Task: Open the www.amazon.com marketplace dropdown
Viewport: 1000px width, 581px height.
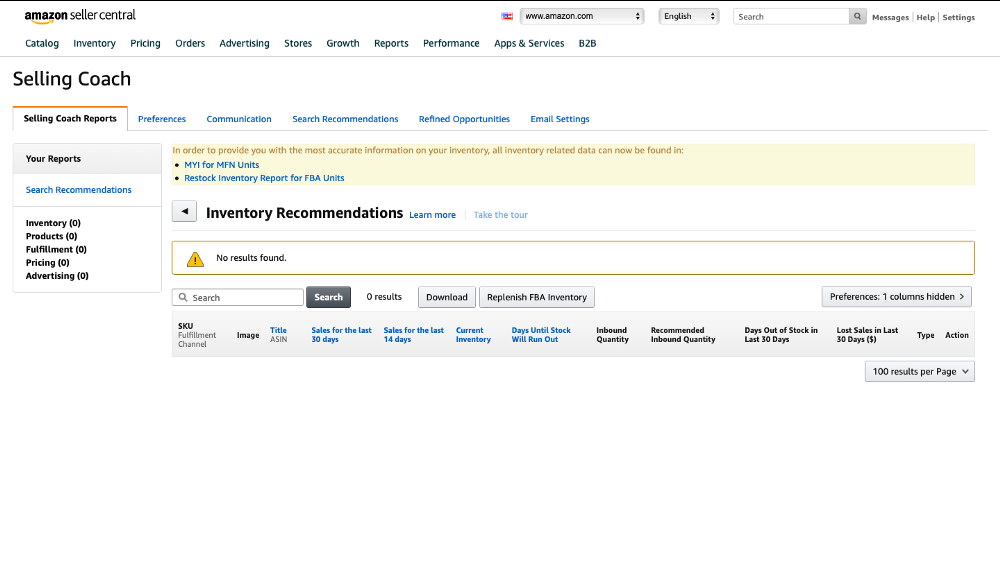Action: 582,17
